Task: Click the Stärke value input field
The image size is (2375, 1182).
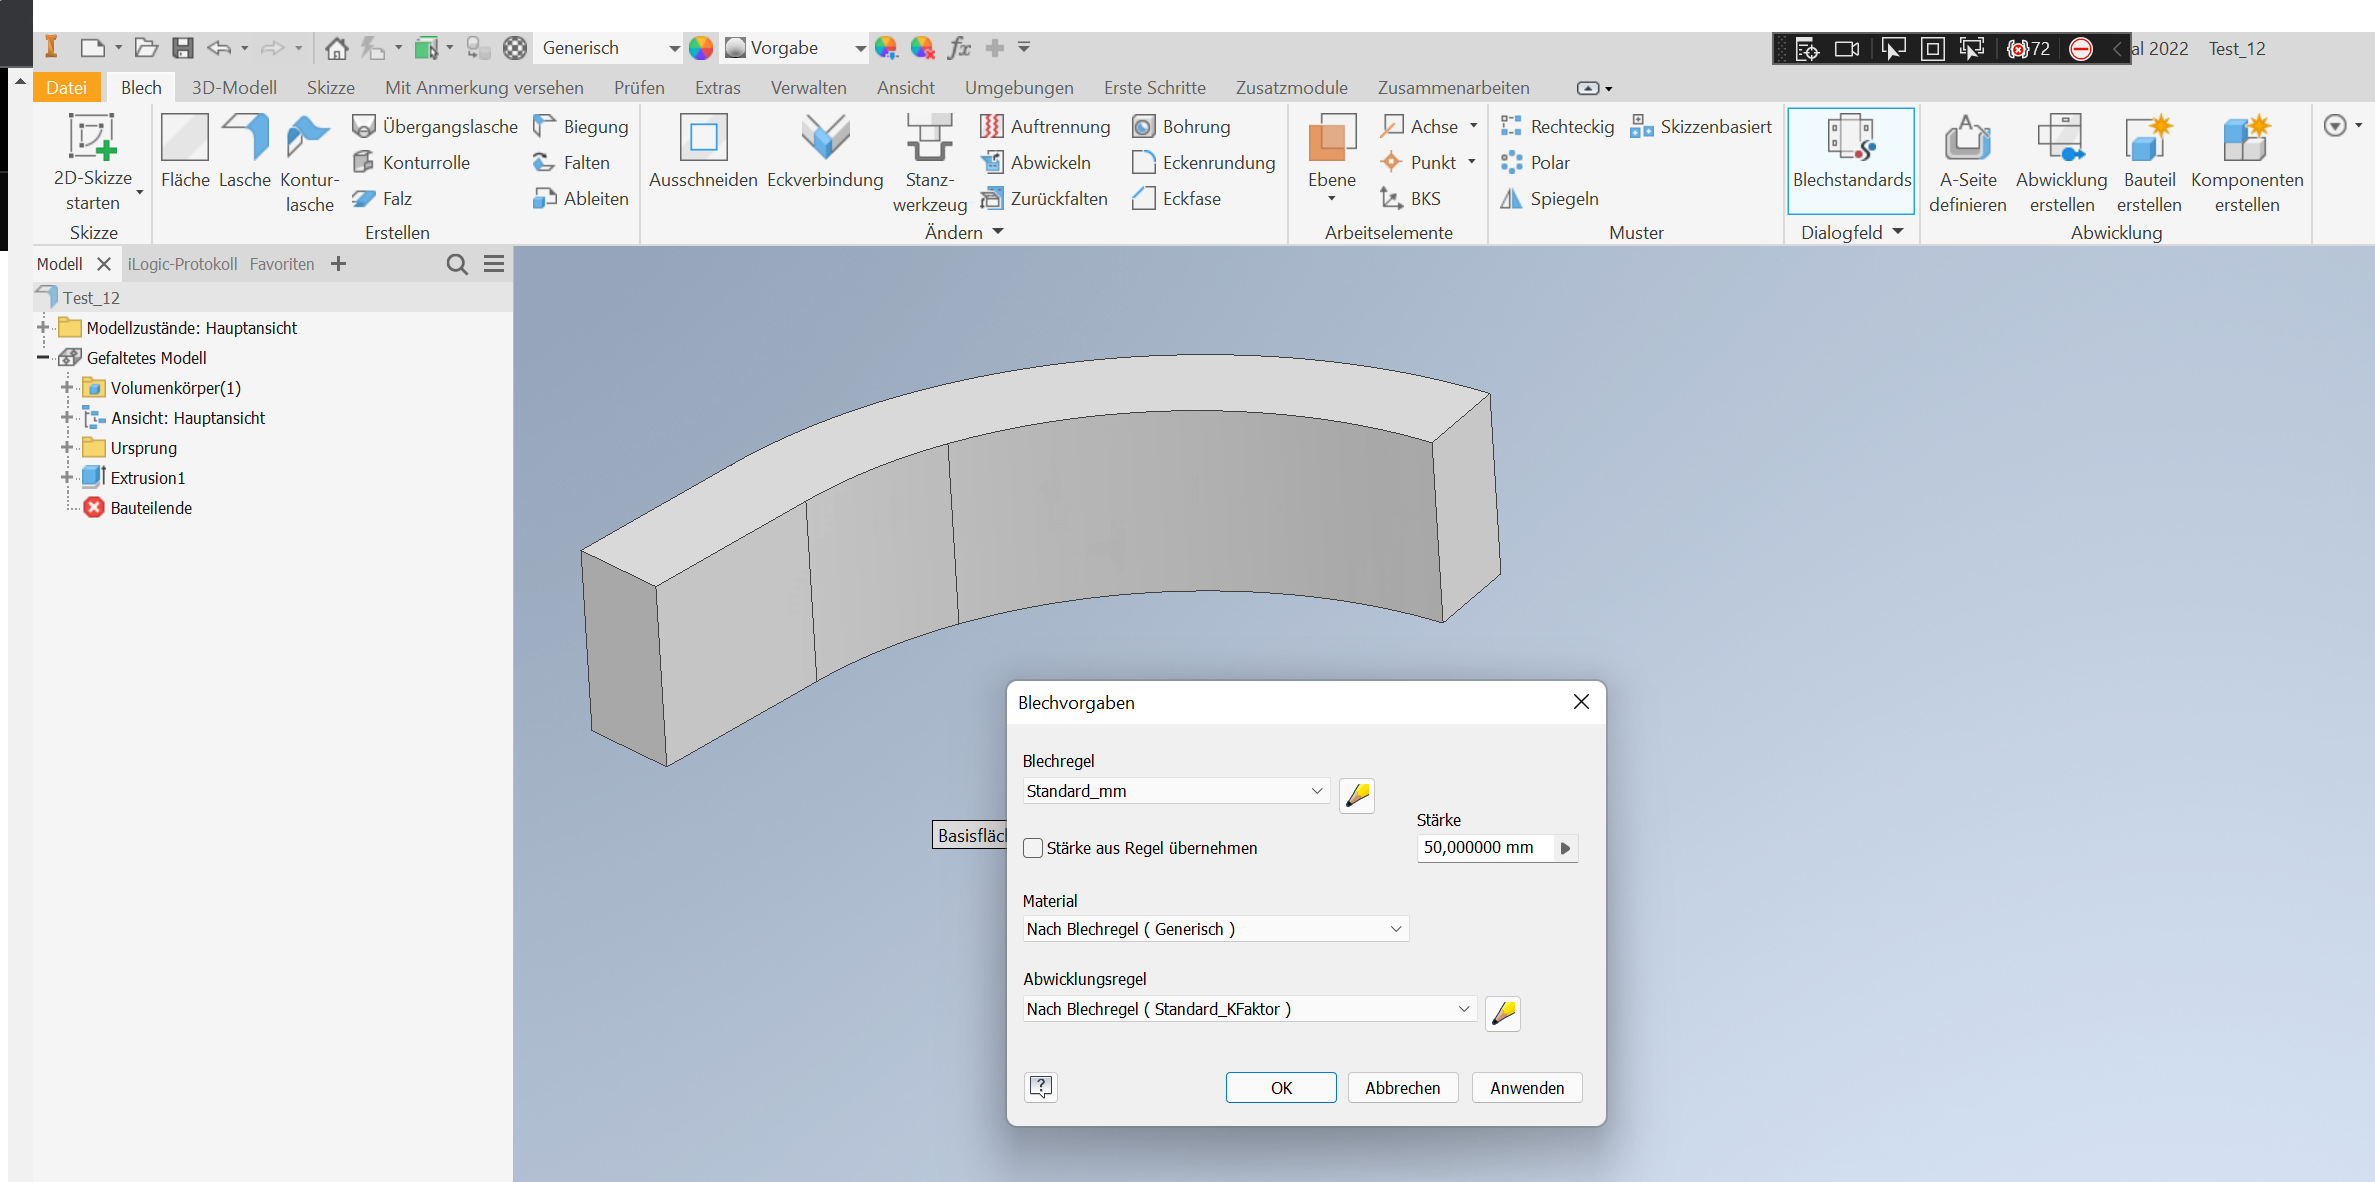Action: point(1480,847)
